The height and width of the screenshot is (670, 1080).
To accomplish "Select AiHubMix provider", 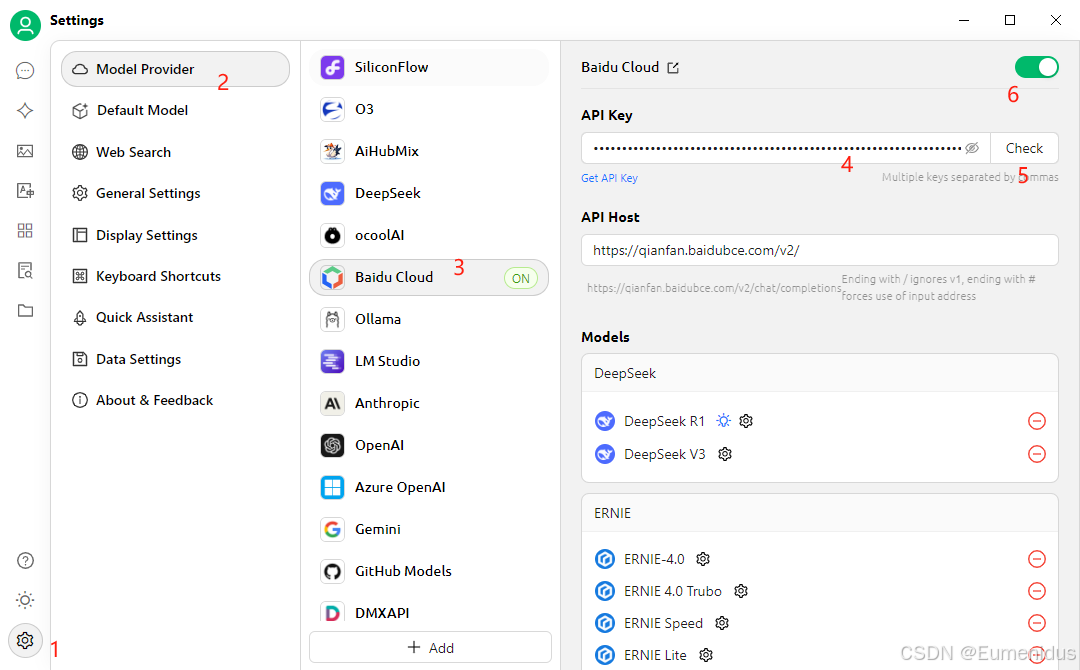I will [429, 151].
